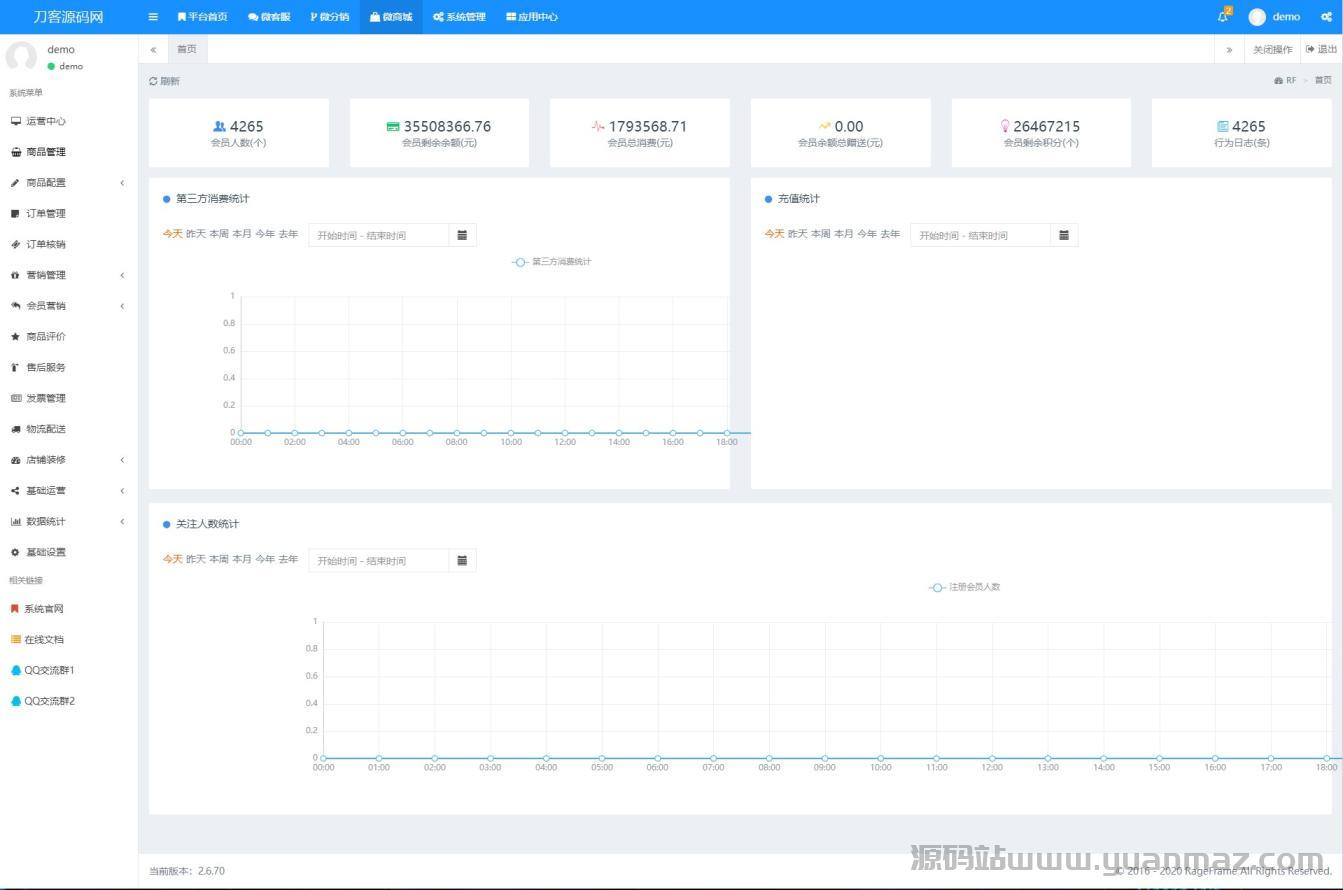Click date range field in 关注人数统计
Viewport: 1343px width, 890px height.
click(378, 561)
